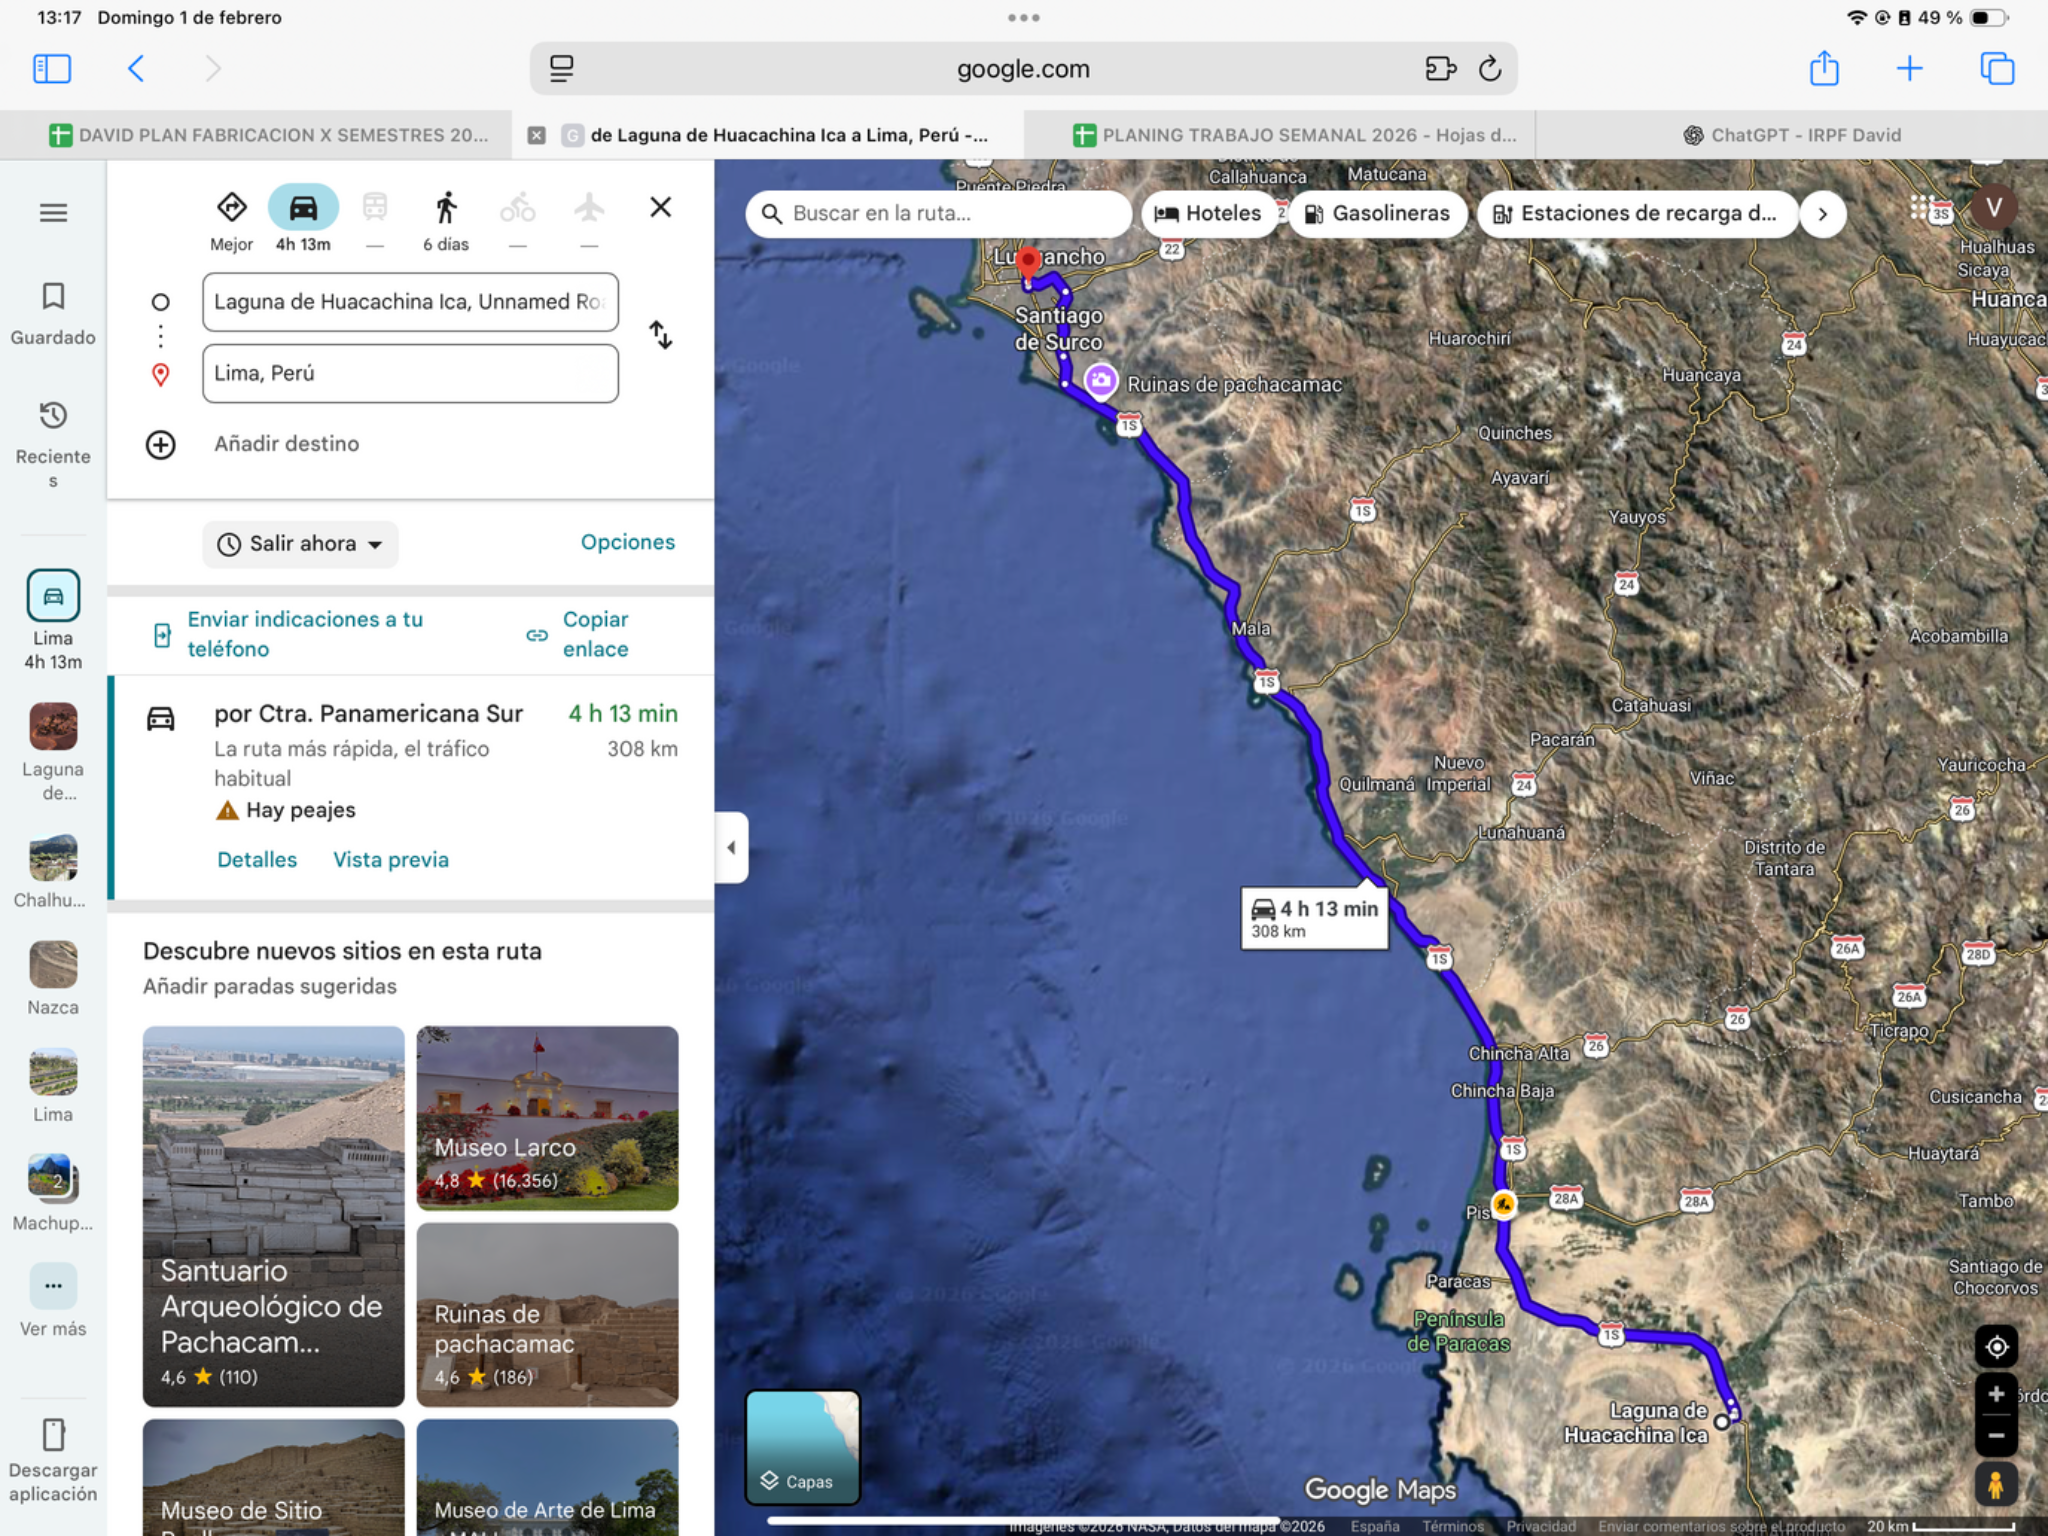
Task: Open Vista previa of the route
Action: tap(391, 860)
